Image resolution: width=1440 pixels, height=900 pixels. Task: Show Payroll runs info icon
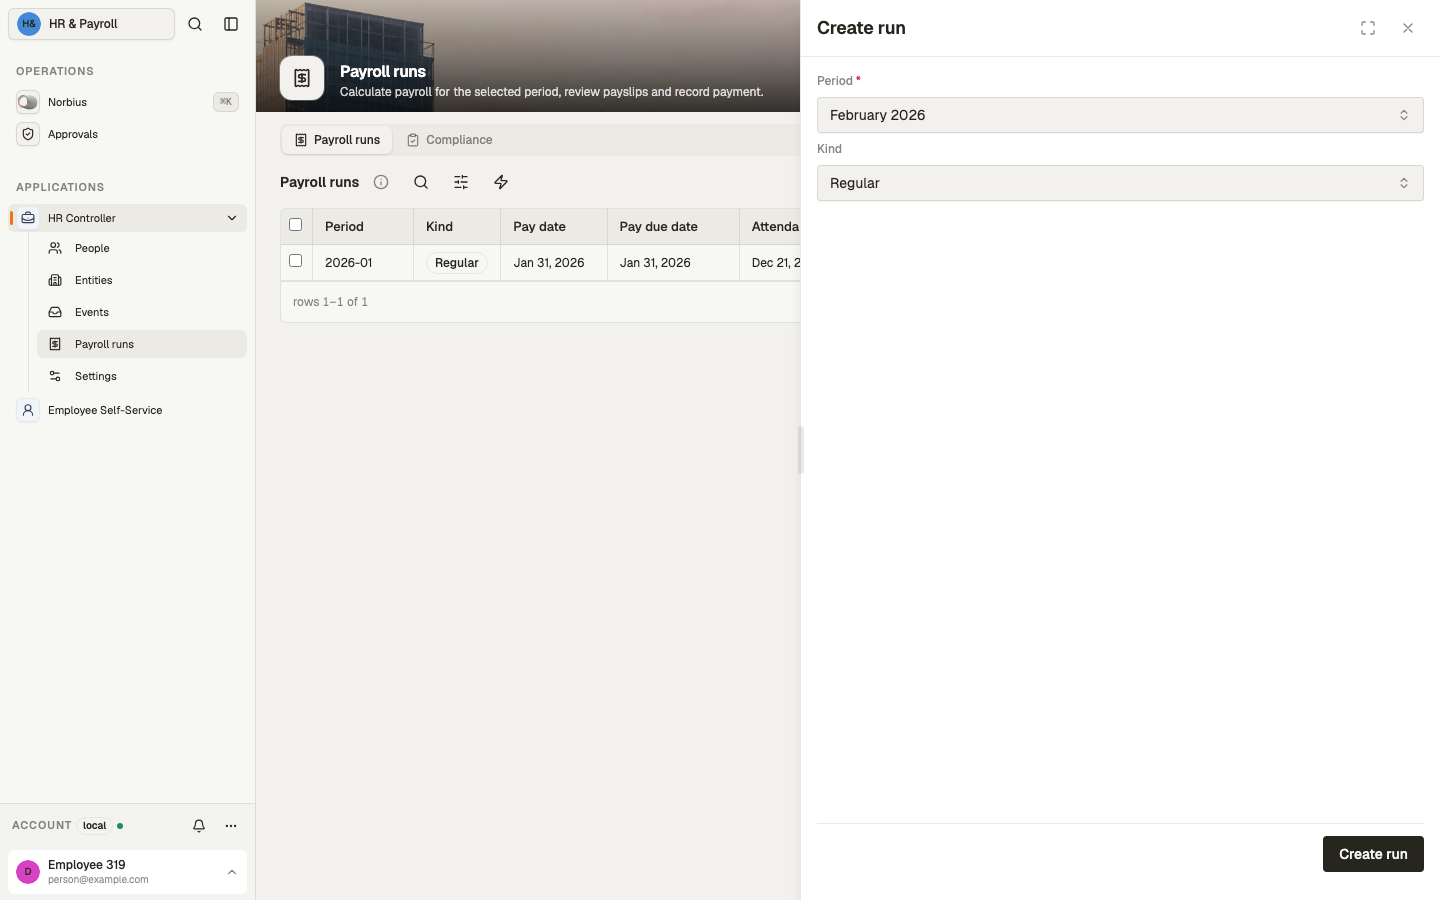[381, 182]
